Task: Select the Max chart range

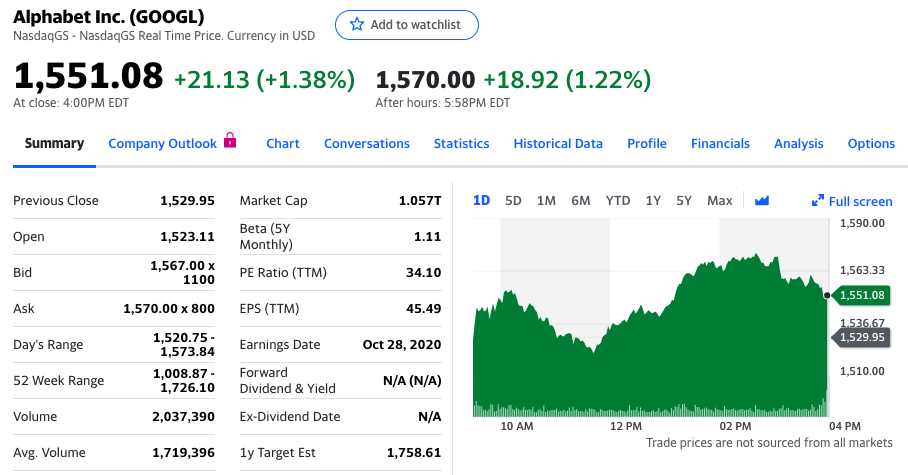Action: [x=720, y=200]
